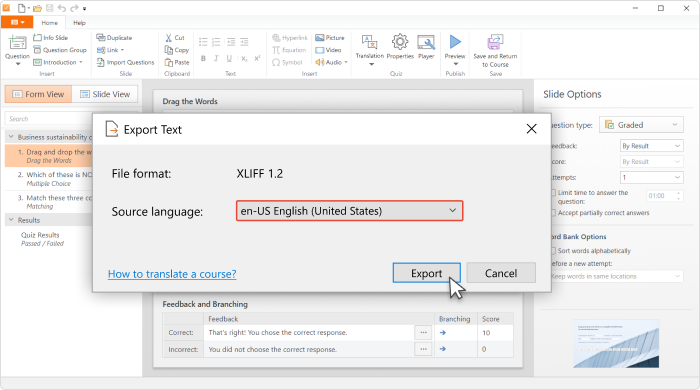The width and height of the screenshot is (700, 390).
Task: Enable Limit time to answer checkbox
Action: [x=554, y=193]
